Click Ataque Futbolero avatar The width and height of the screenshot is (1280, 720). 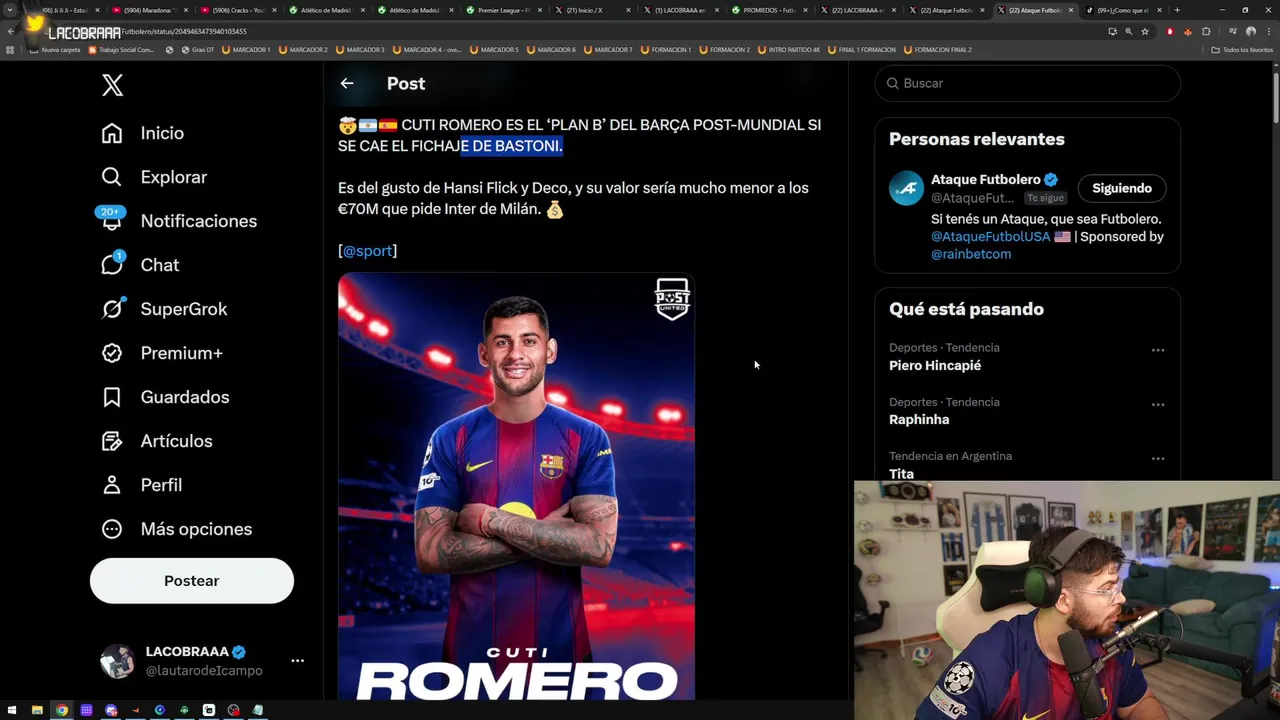pyautogui.click(x=907, y=188)
